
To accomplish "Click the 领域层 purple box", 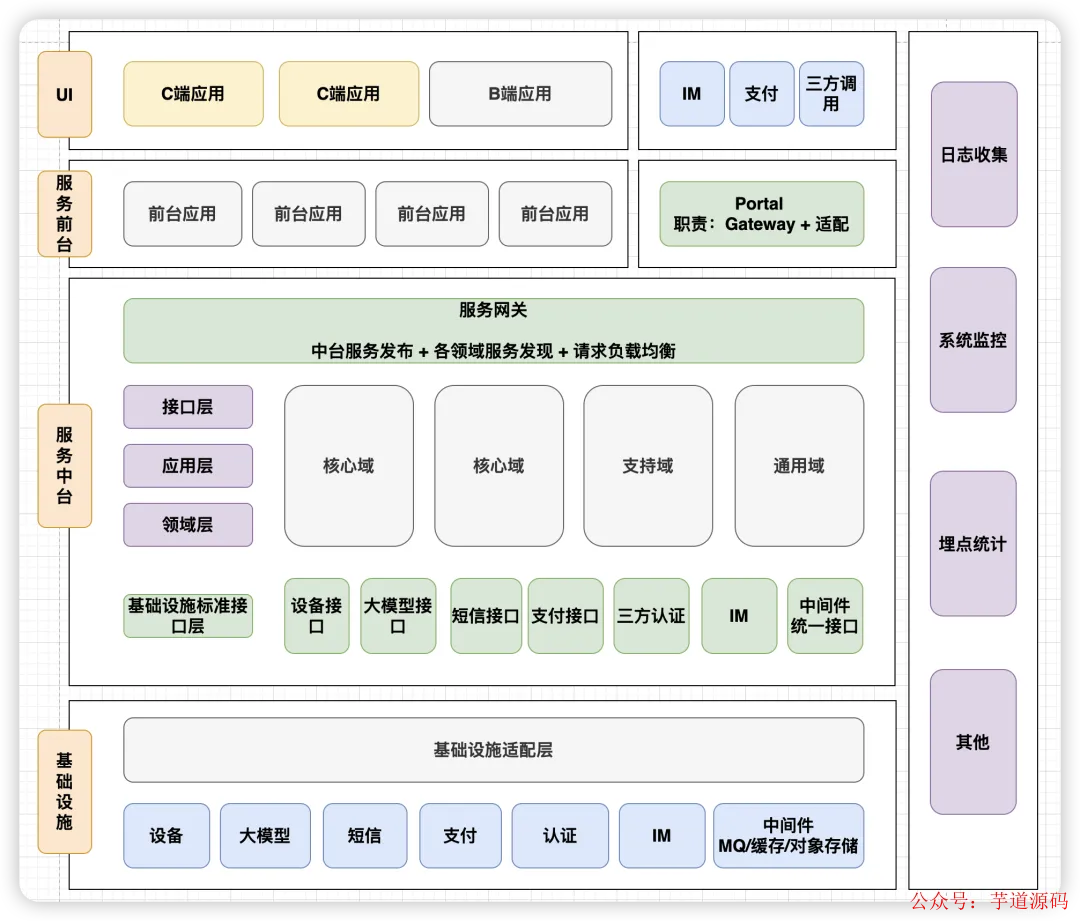I will coord(188,525).
